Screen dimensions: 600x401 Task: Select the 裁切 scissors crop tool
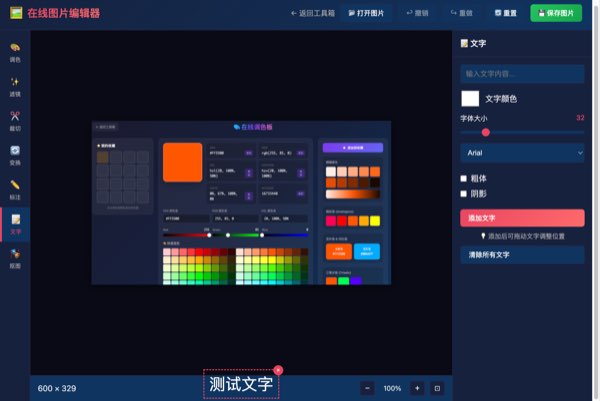15,121
